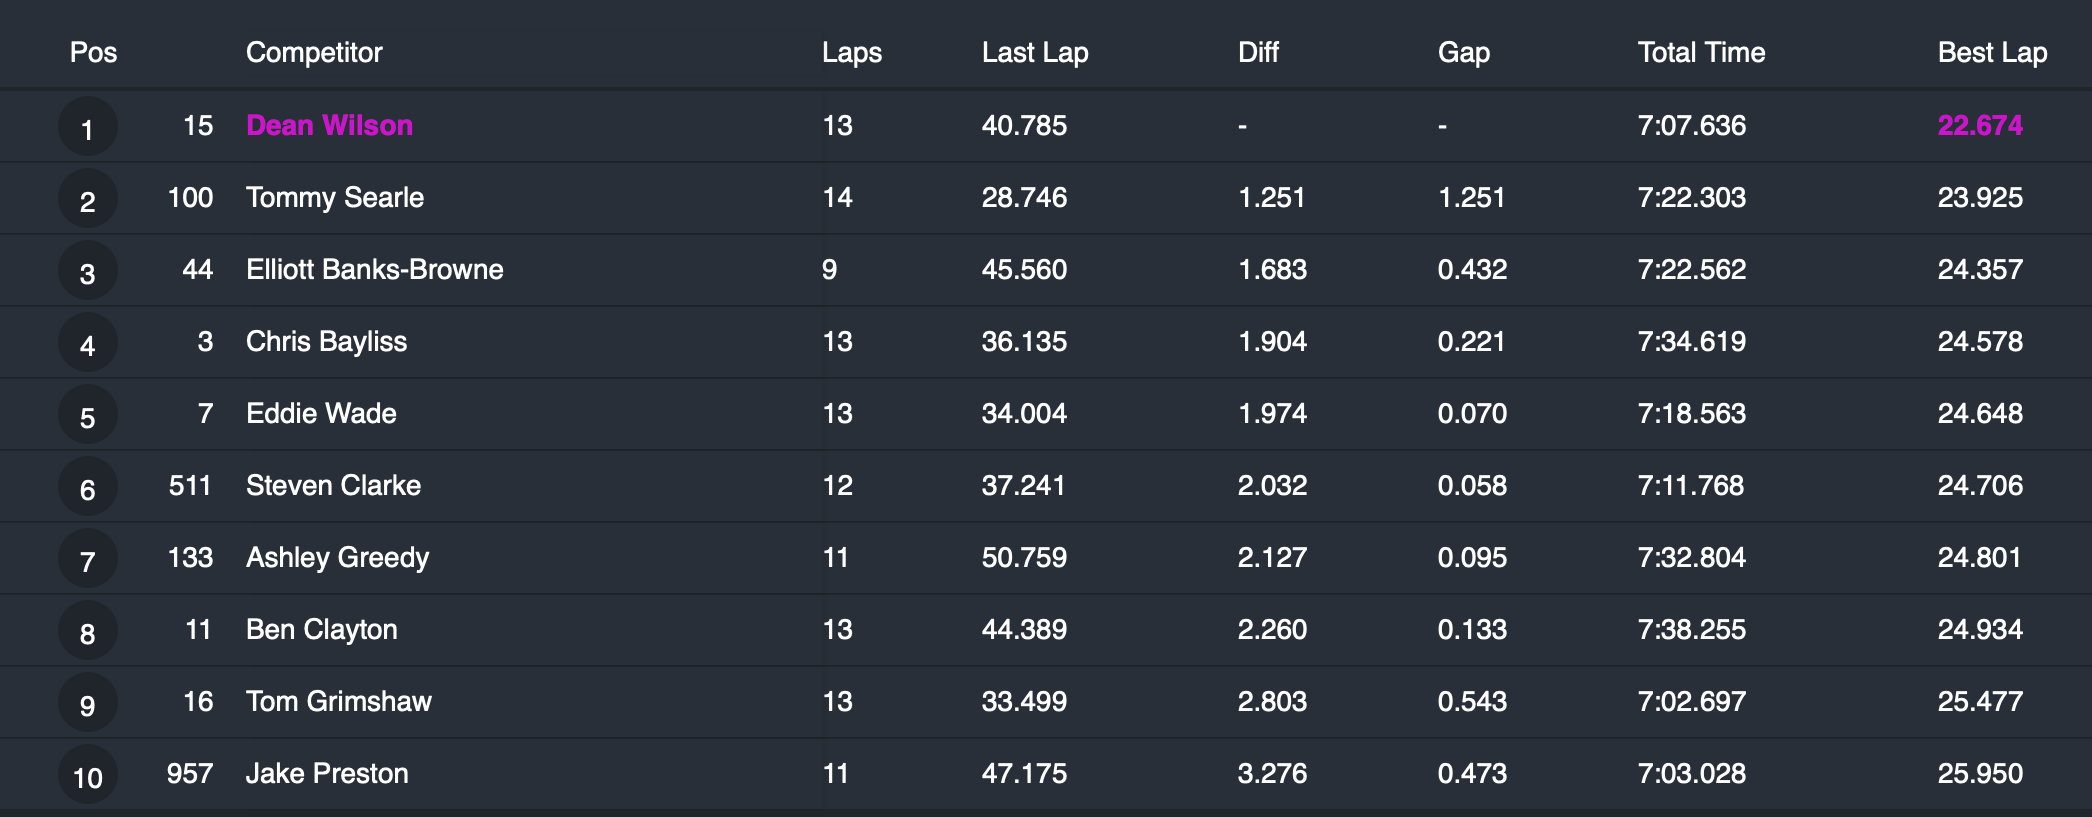2092x817 pixels.
Task: Sort by the Best Lap header
Action: coord(1992,52)
